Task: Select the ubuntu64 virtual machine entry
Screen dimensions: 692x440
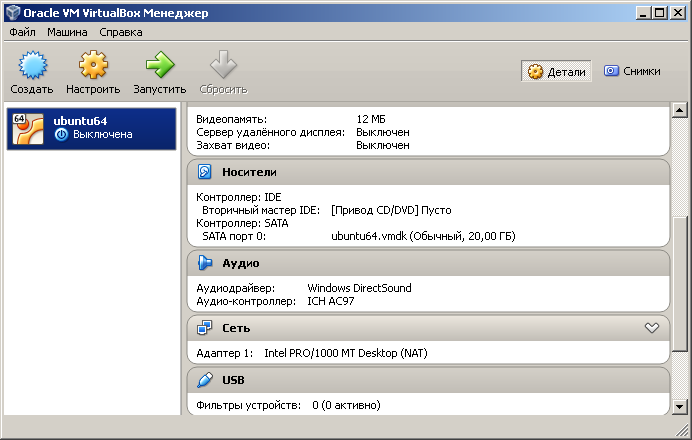Action: tap(91, 129)
